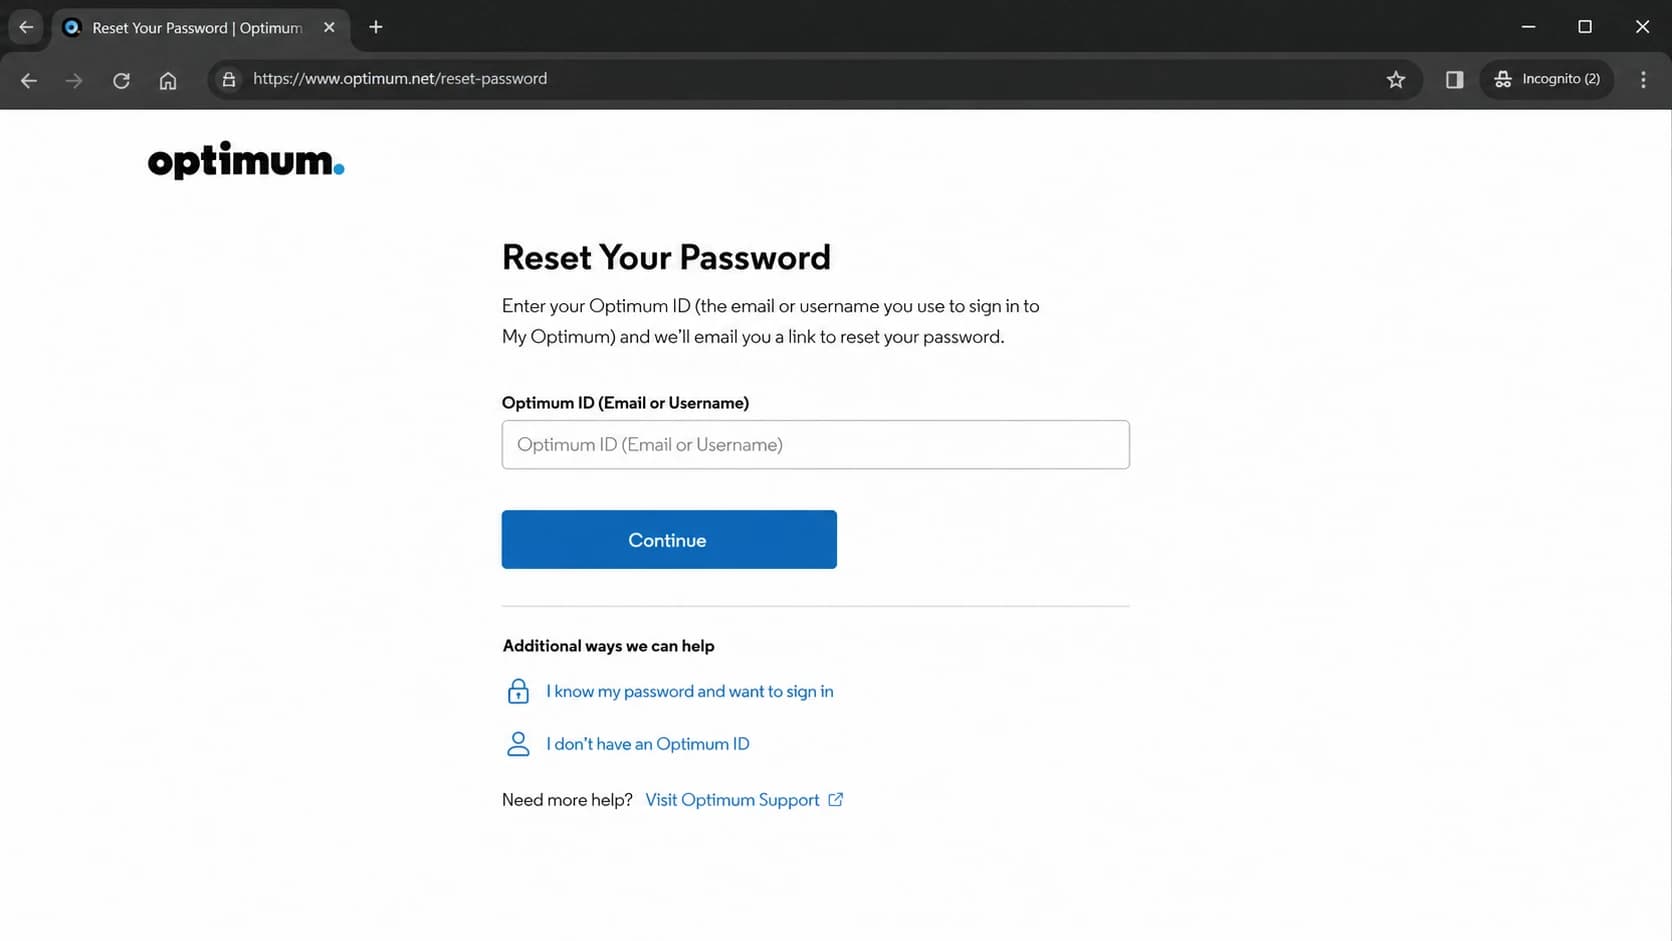1672x941 pixels.
Task: Select the Reset Your Password tab
Action: [200, 28]
